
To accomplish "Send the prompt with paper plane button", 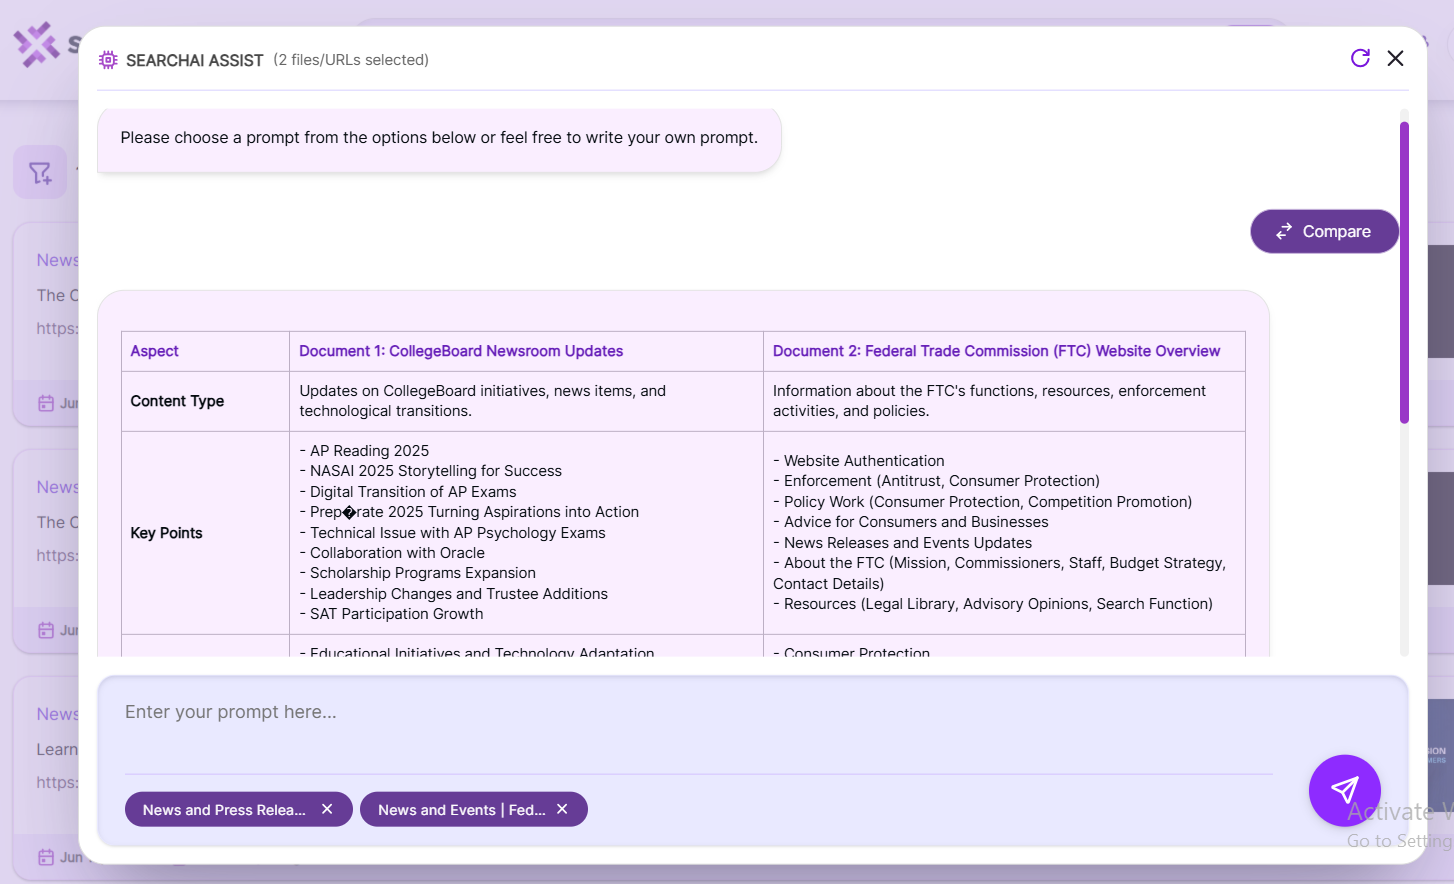I will tap(1345, 790).
